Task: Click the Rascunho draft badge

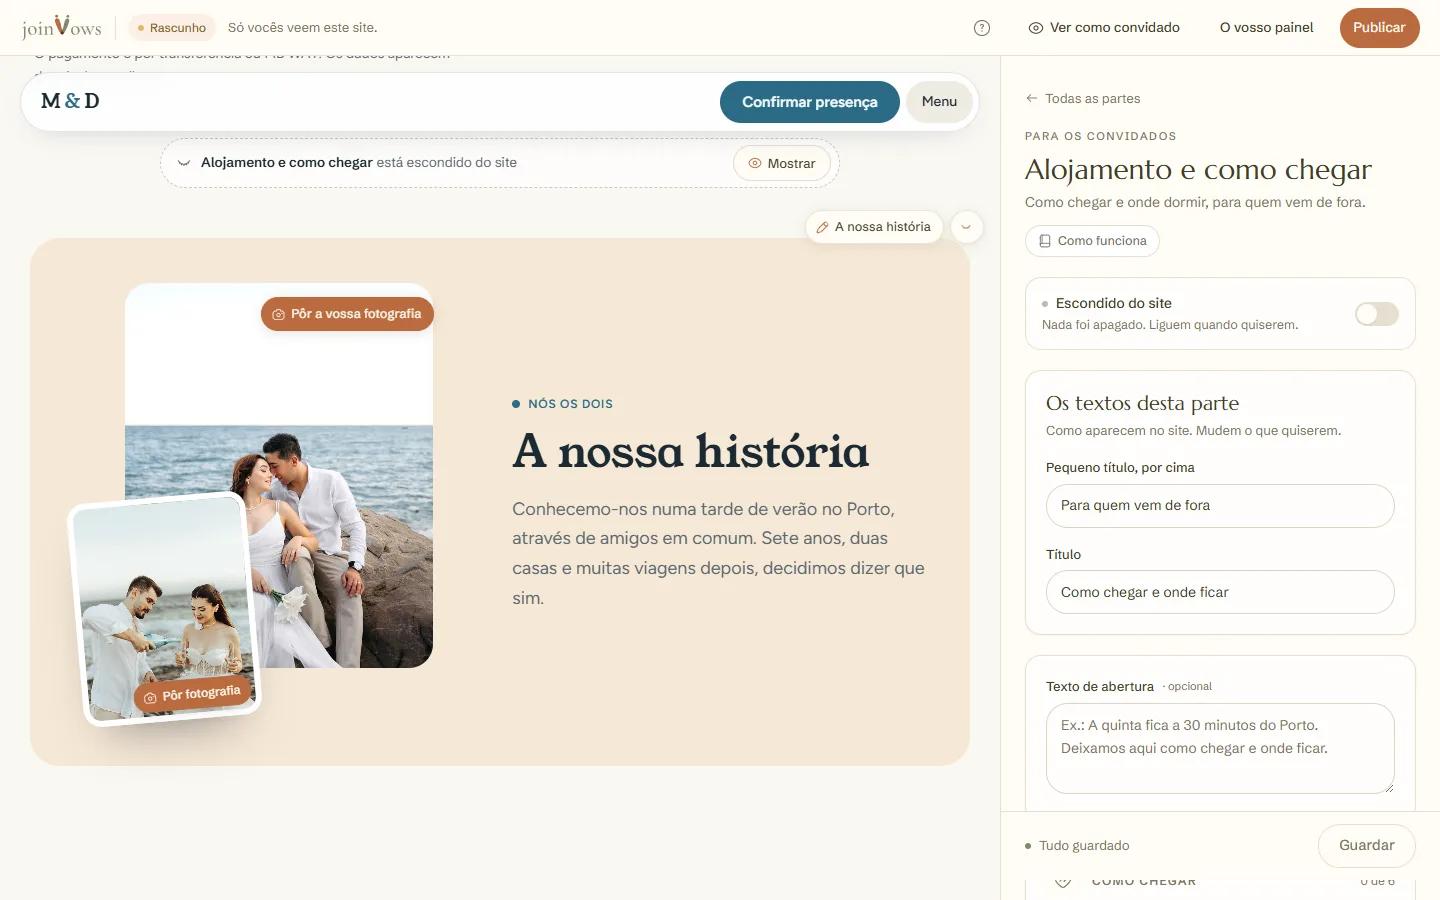Action: [172, 28]
